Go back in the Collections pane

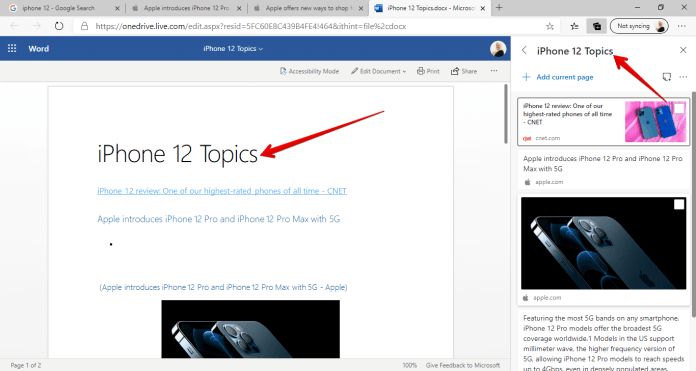524,50
